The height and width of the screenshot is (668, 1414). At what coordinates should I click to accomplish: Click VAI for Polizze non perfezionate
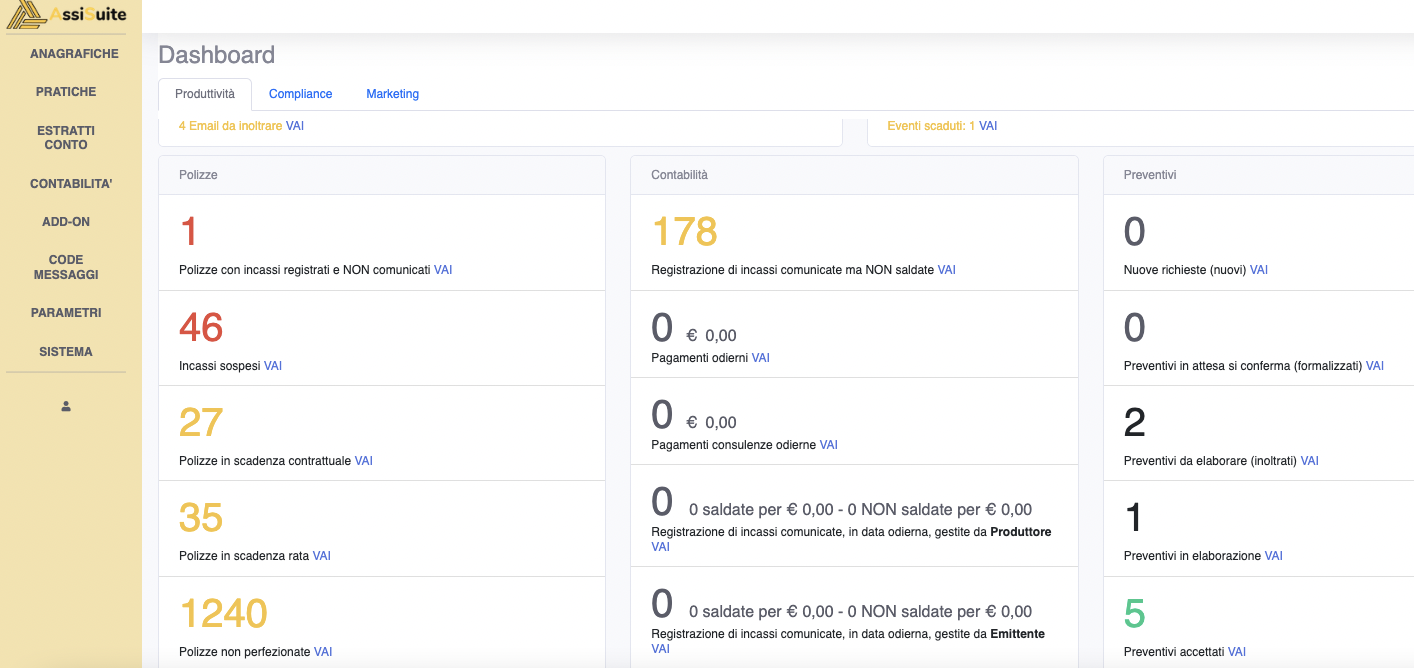pos(323,652)
